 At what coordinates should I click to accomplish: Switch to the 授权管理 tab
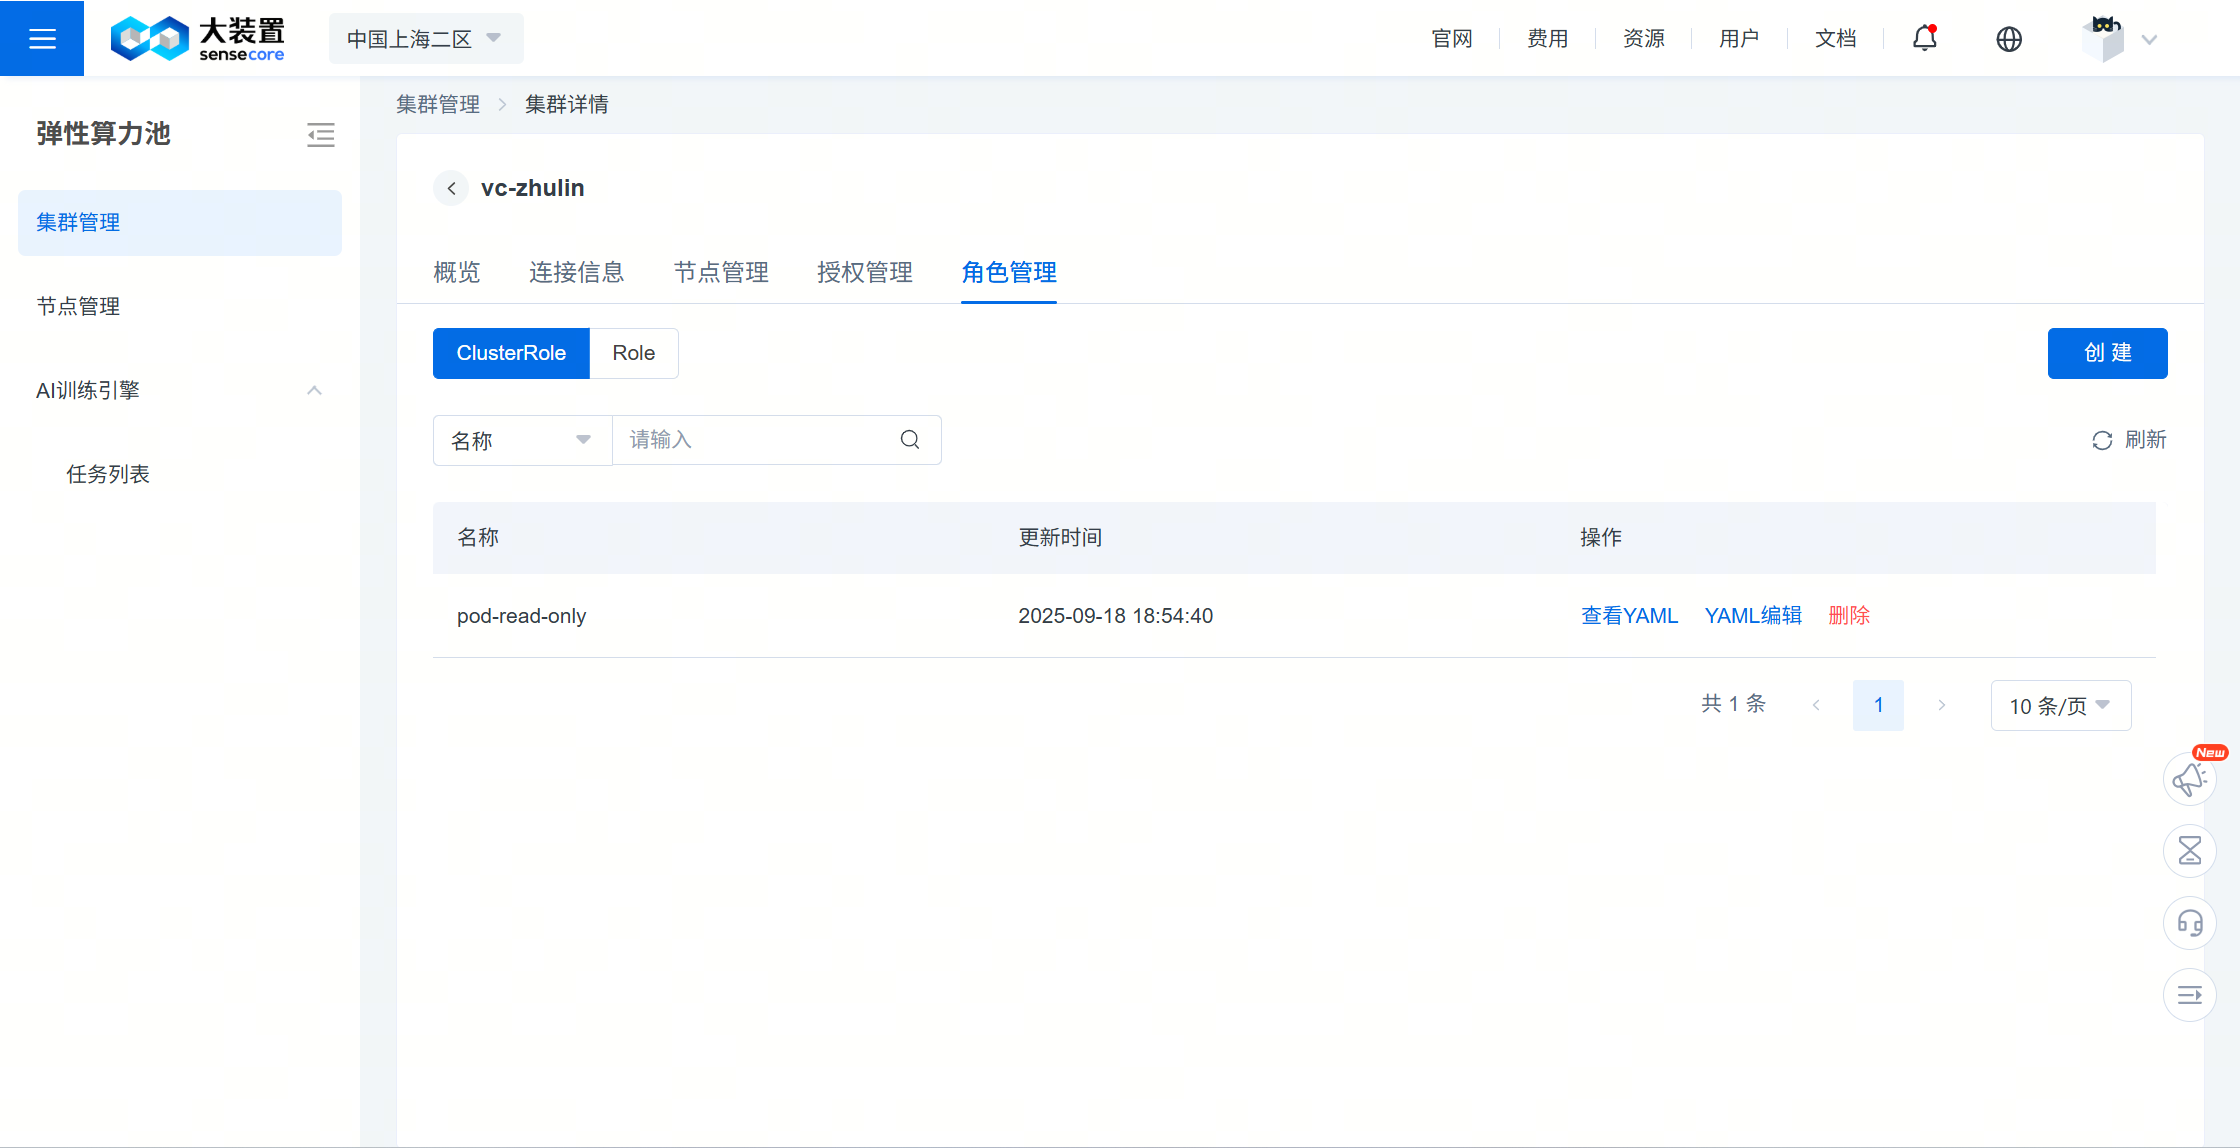(864, 272)
